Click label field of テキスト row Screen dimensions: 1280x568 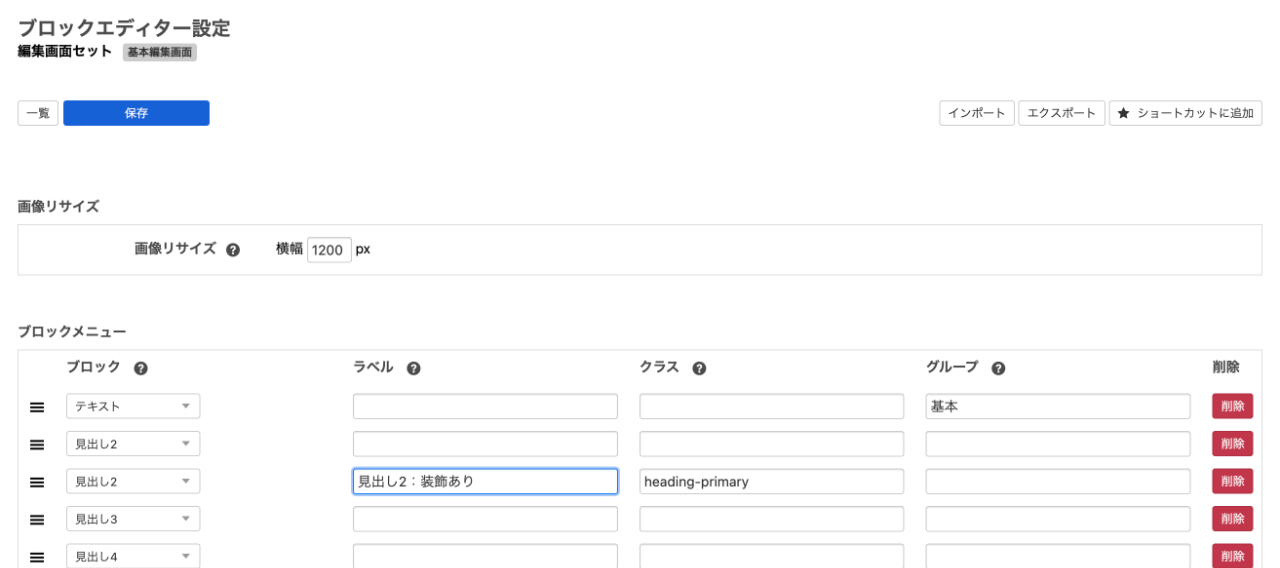coord(485,406)
